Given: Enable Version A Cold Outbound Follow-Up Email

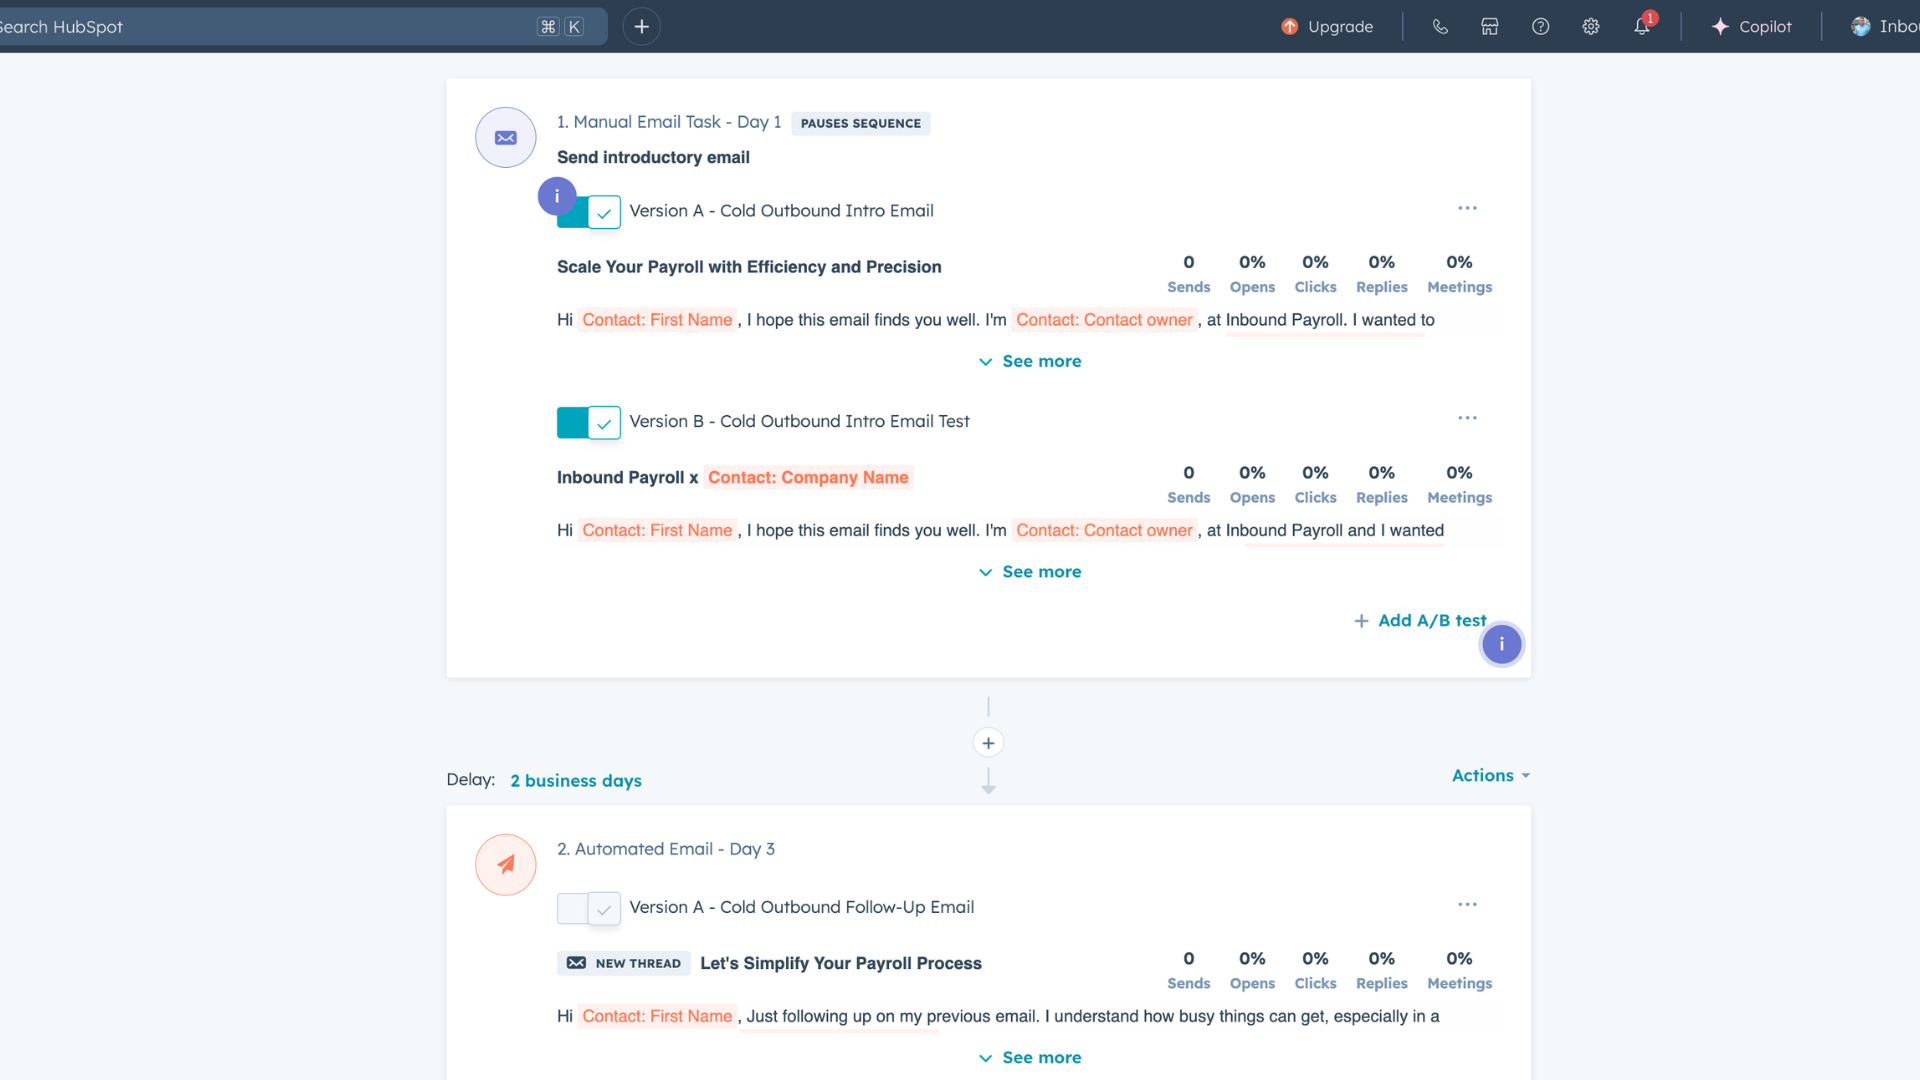Looking at the screenshot, I should [x=589, y=908].
